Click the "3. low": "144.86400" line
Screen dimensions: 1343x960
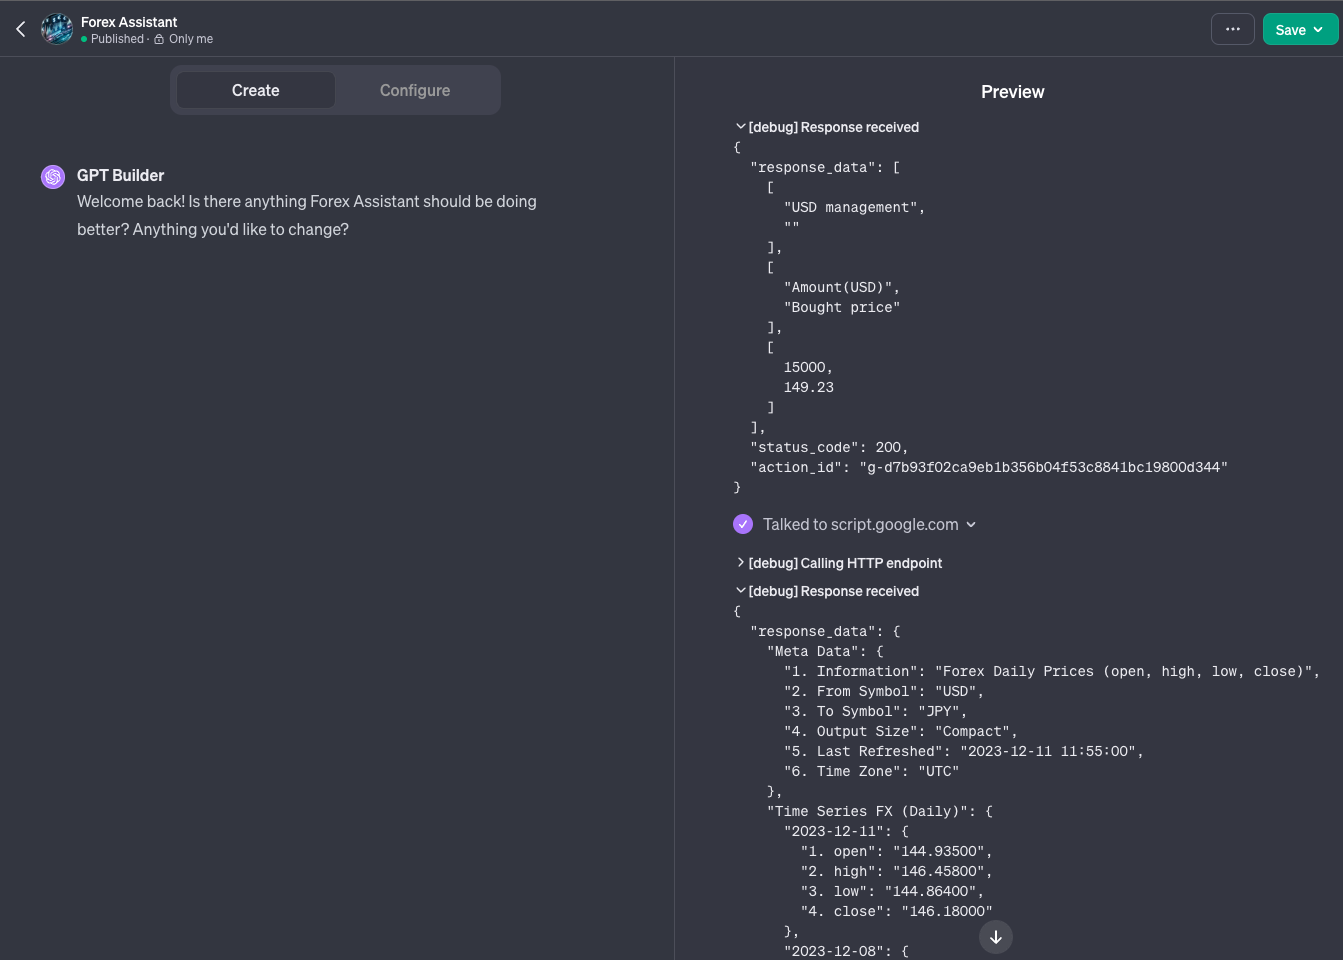tap(893, 891)
